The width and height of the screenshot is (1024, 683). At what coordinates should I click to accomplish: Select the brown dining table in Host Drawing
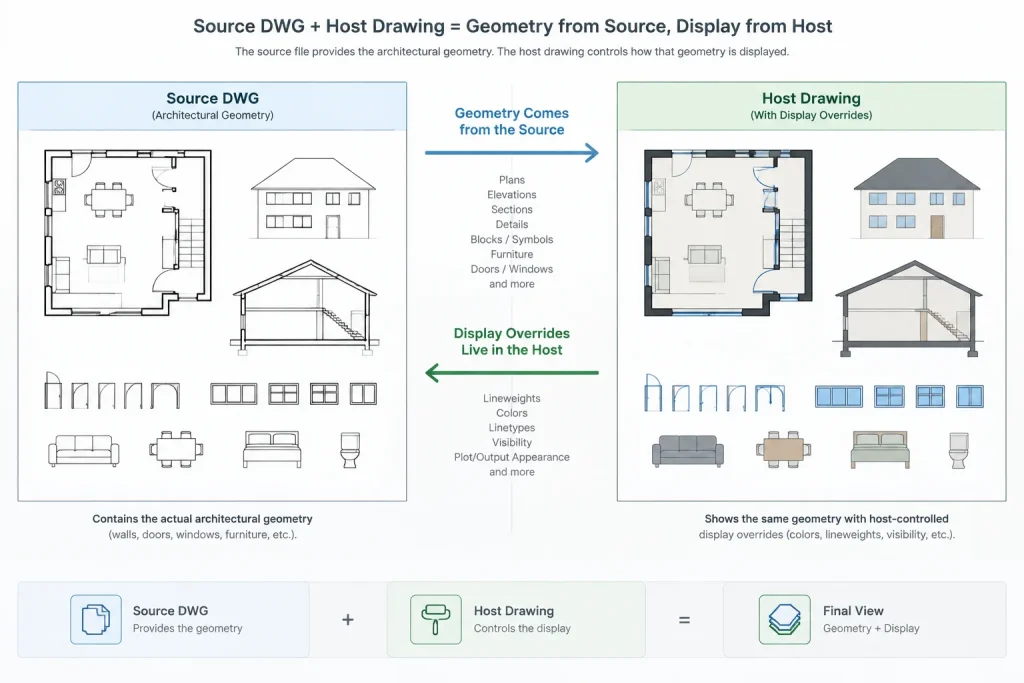(784, 449)
